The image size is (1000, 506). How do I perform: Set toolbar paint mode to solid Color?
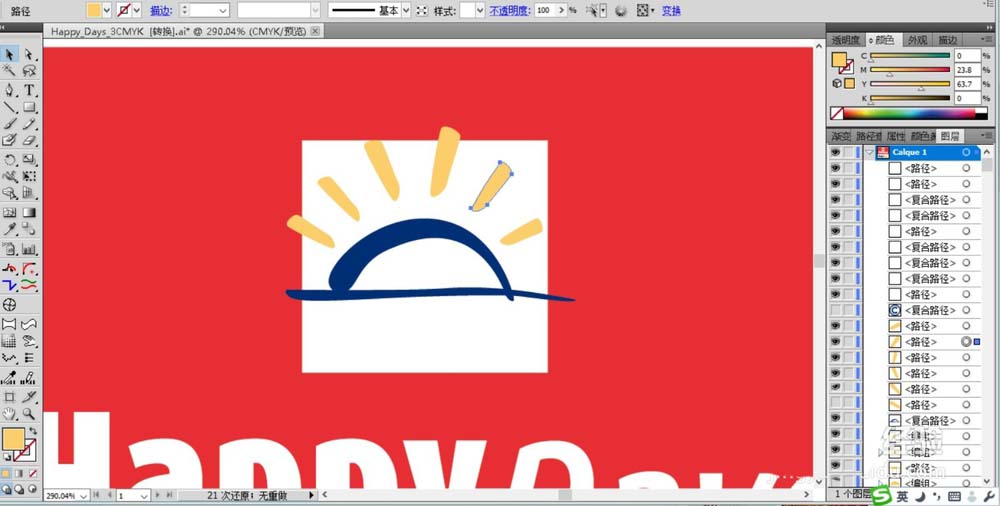pyautogui.click(x=6, y=473)
